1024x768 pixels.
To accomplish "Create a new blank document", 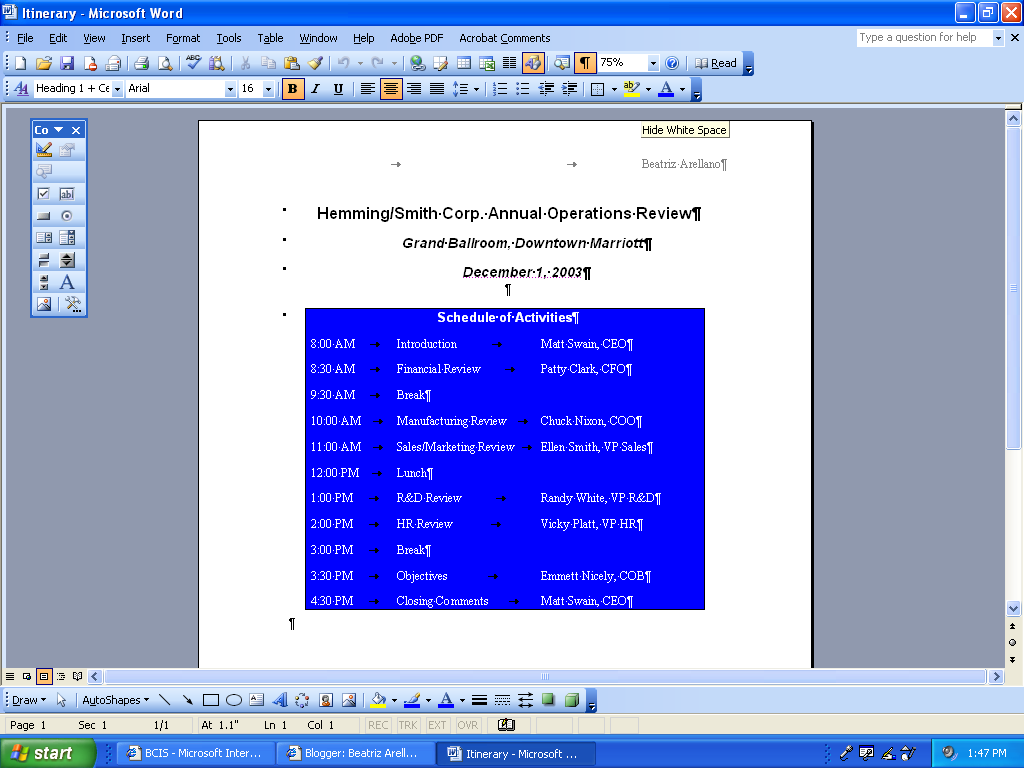I will 21,63.
